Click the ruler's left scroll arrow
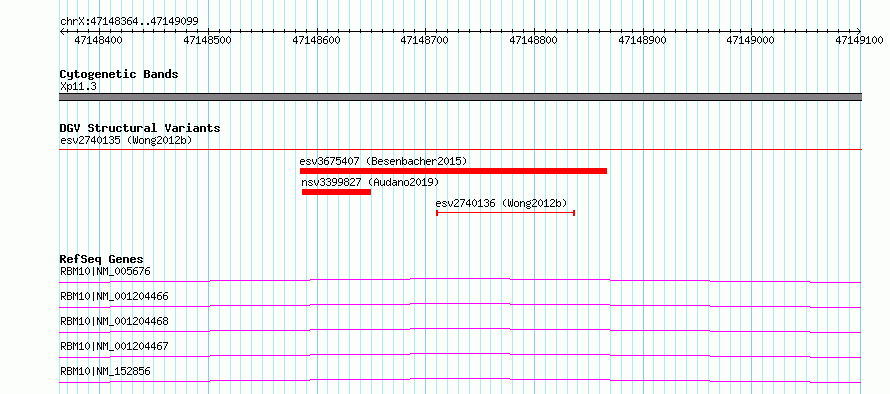This screenshot has height=394, width=890. coord(62,31)
